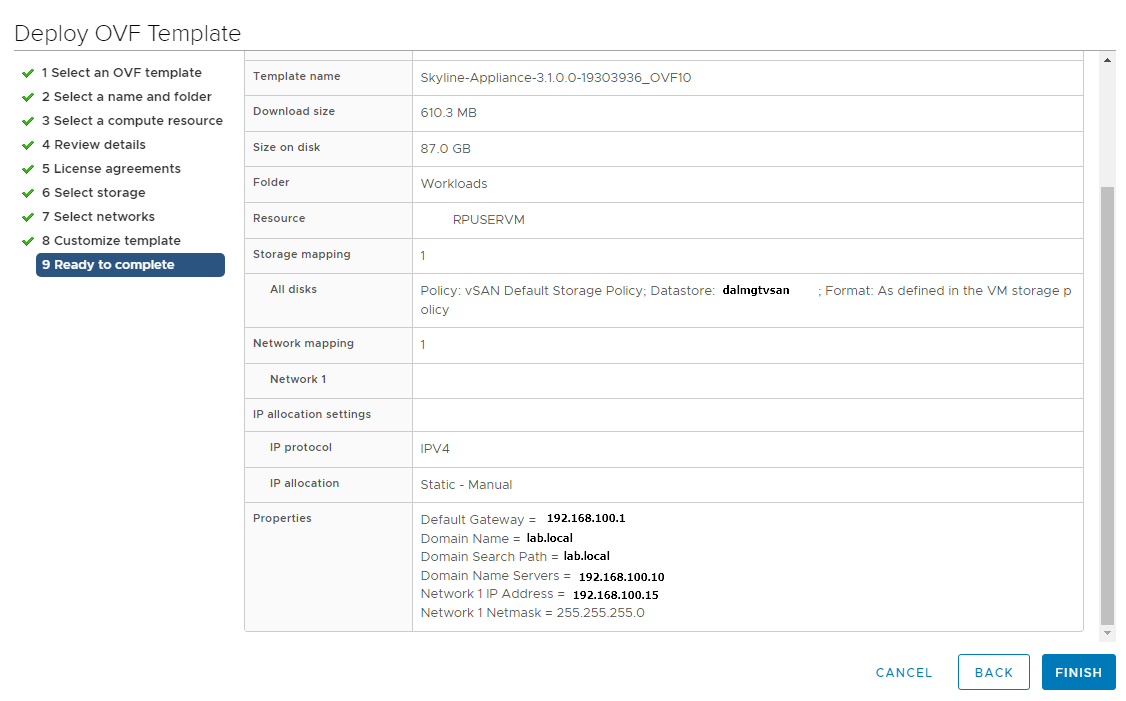Click the checkmark icon next to Select a compute resource

pos(28,121)
